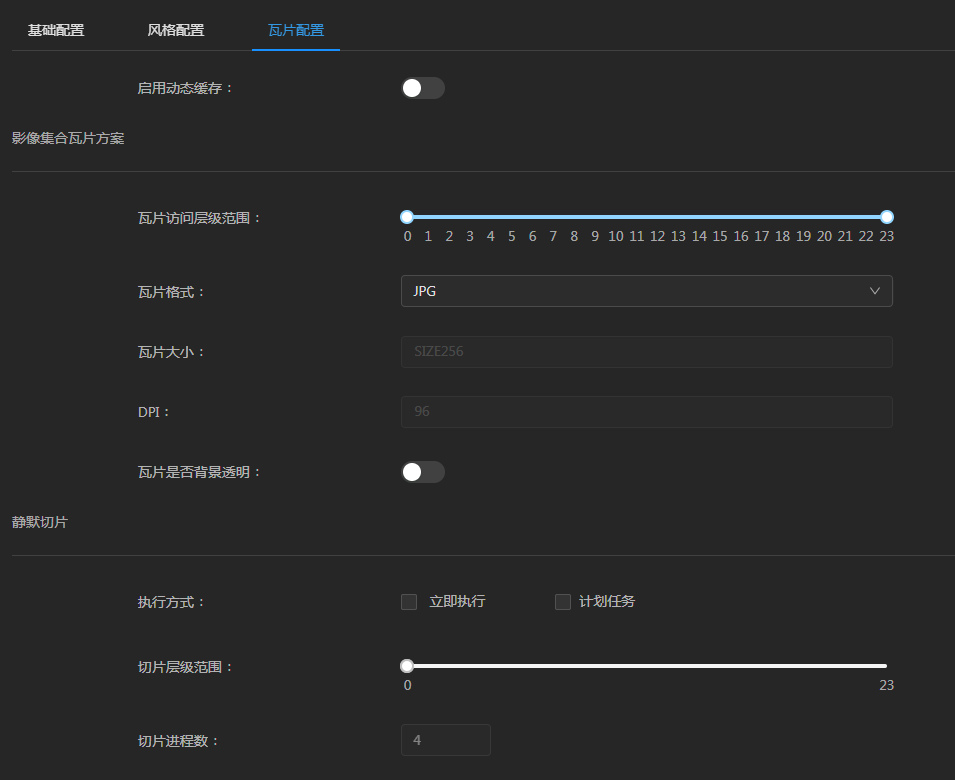Check the 立即执行 checkbox

click(x=409, y=602)
